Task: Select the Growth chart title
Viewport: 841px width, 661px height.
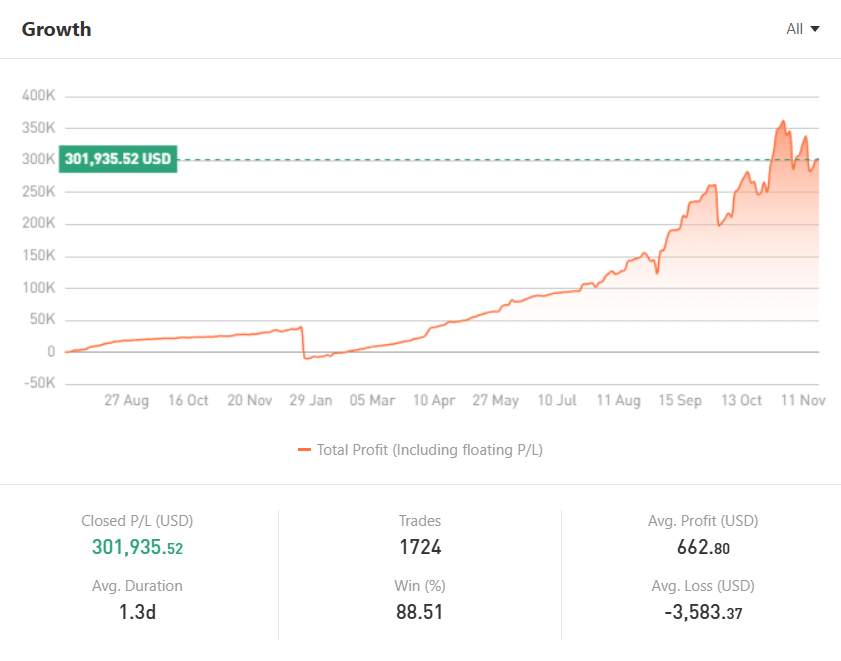Action: point(56,29)
